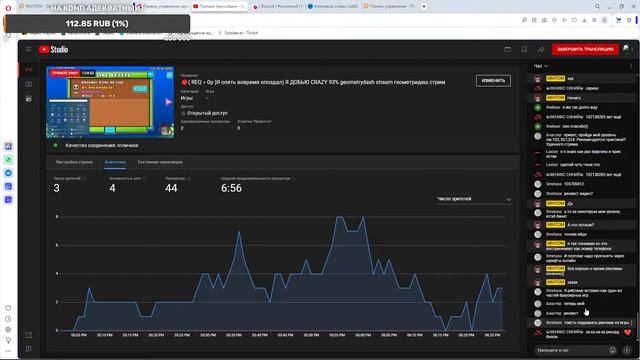Image resolution: width=640 pixels, height=360 pixels.
Task: Click the chat activity value 4
Action: pos(112,188)
